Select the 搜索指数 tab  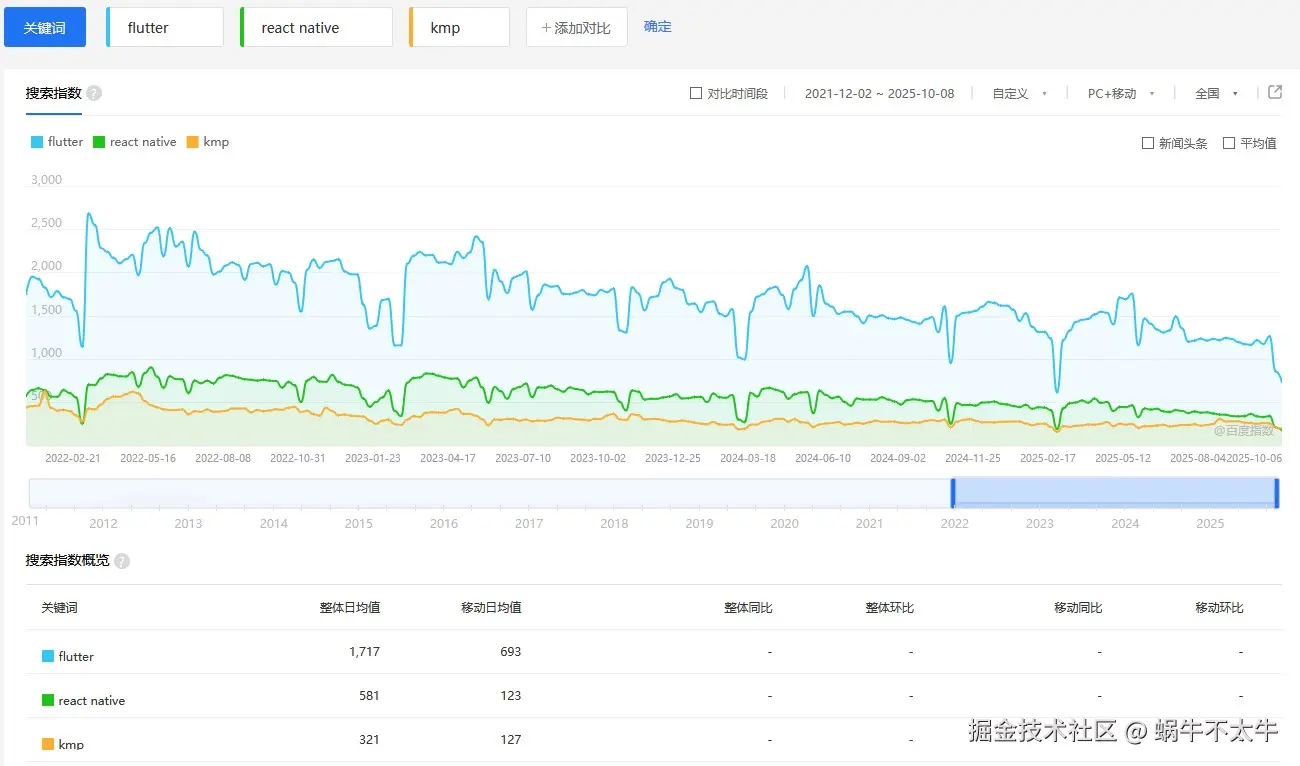pyautogui.click(x=54, y=93)
